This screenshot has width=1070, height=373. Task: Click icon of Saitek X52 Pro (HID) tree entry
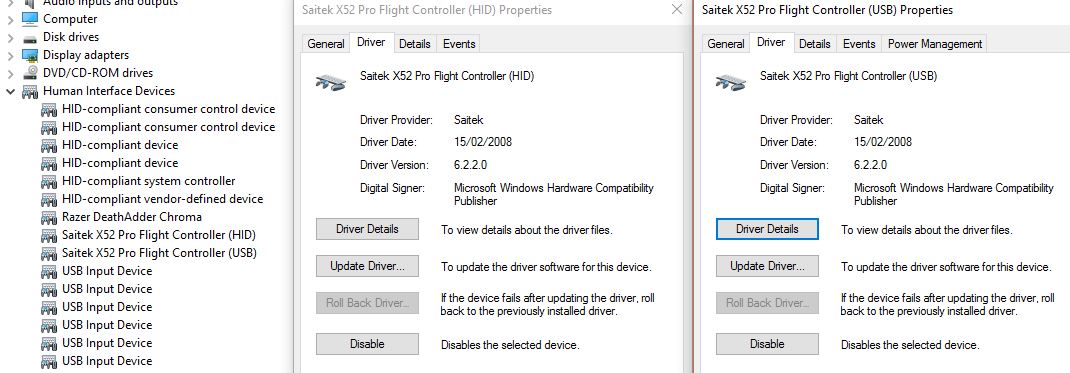tap(49, 235)
